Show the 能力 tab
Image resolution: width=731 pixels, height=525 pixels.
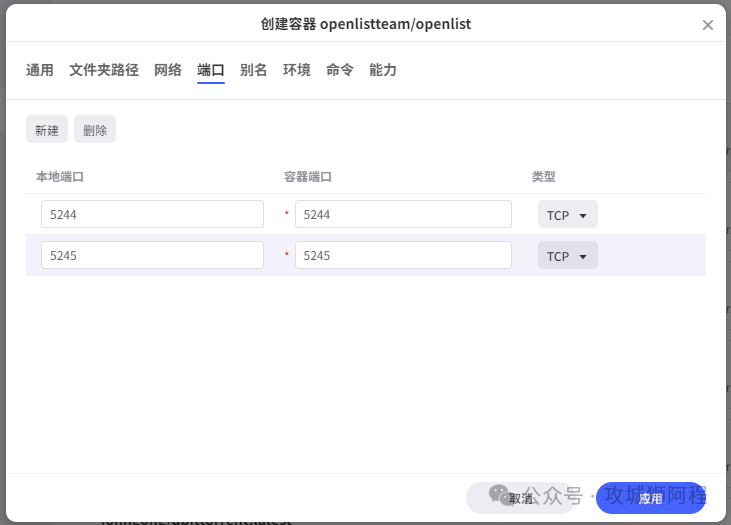383,70
